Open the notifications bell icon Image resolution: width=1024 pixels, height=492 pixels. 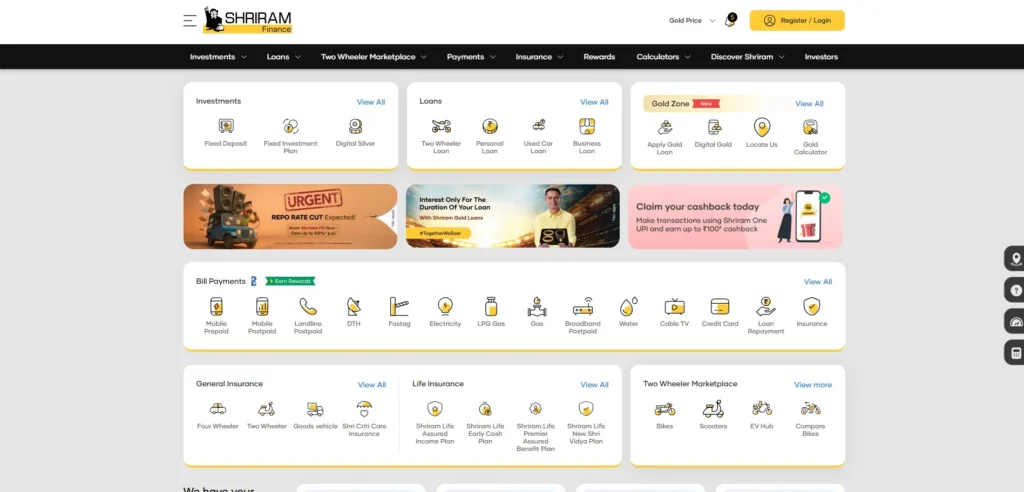(730, 20)
